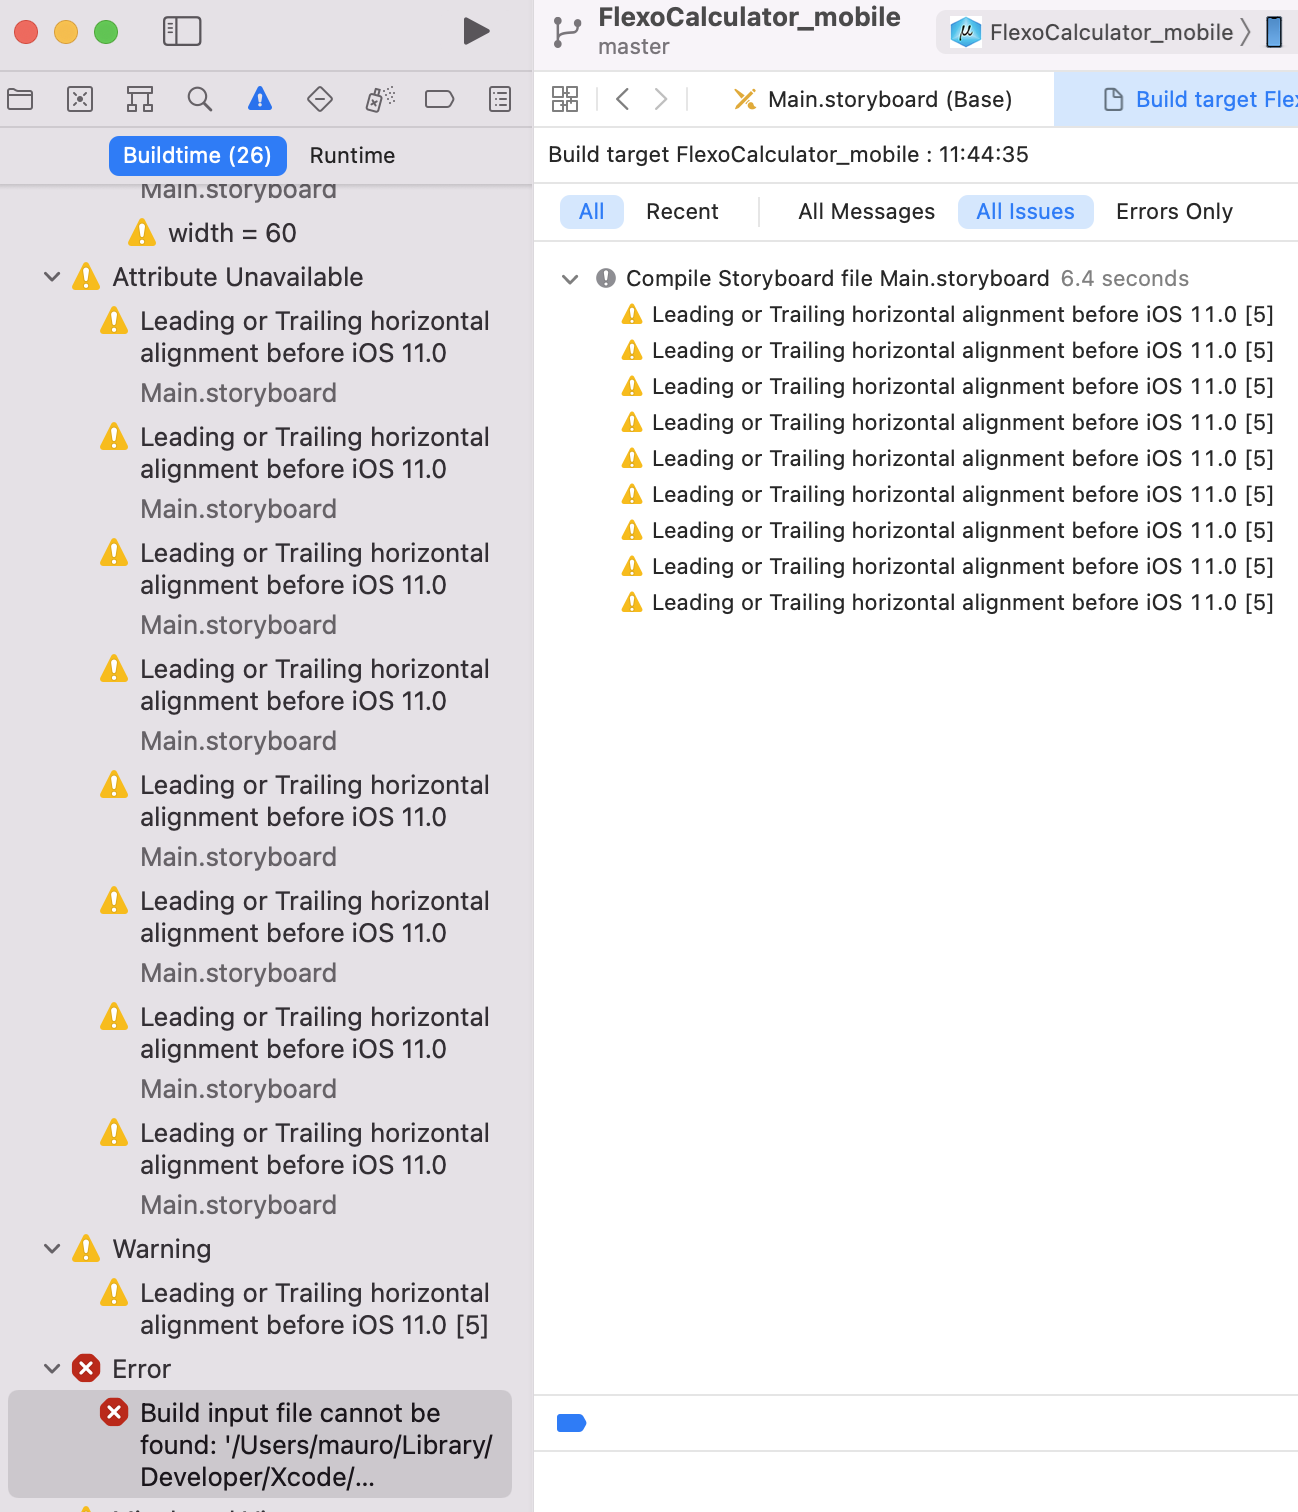Click the blue filter tag icon
Screen dimensions: 1298x1512
tap(571, 1423)
